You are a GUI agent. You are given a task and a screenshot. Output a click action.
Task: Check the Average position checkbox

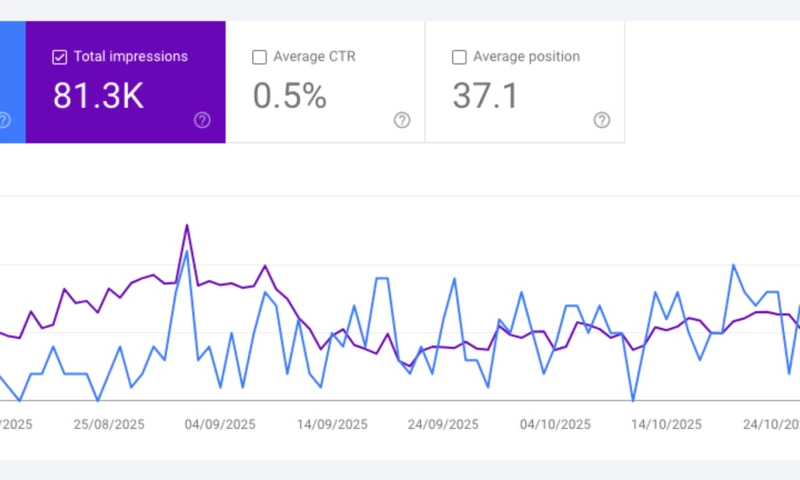(459, 57)
